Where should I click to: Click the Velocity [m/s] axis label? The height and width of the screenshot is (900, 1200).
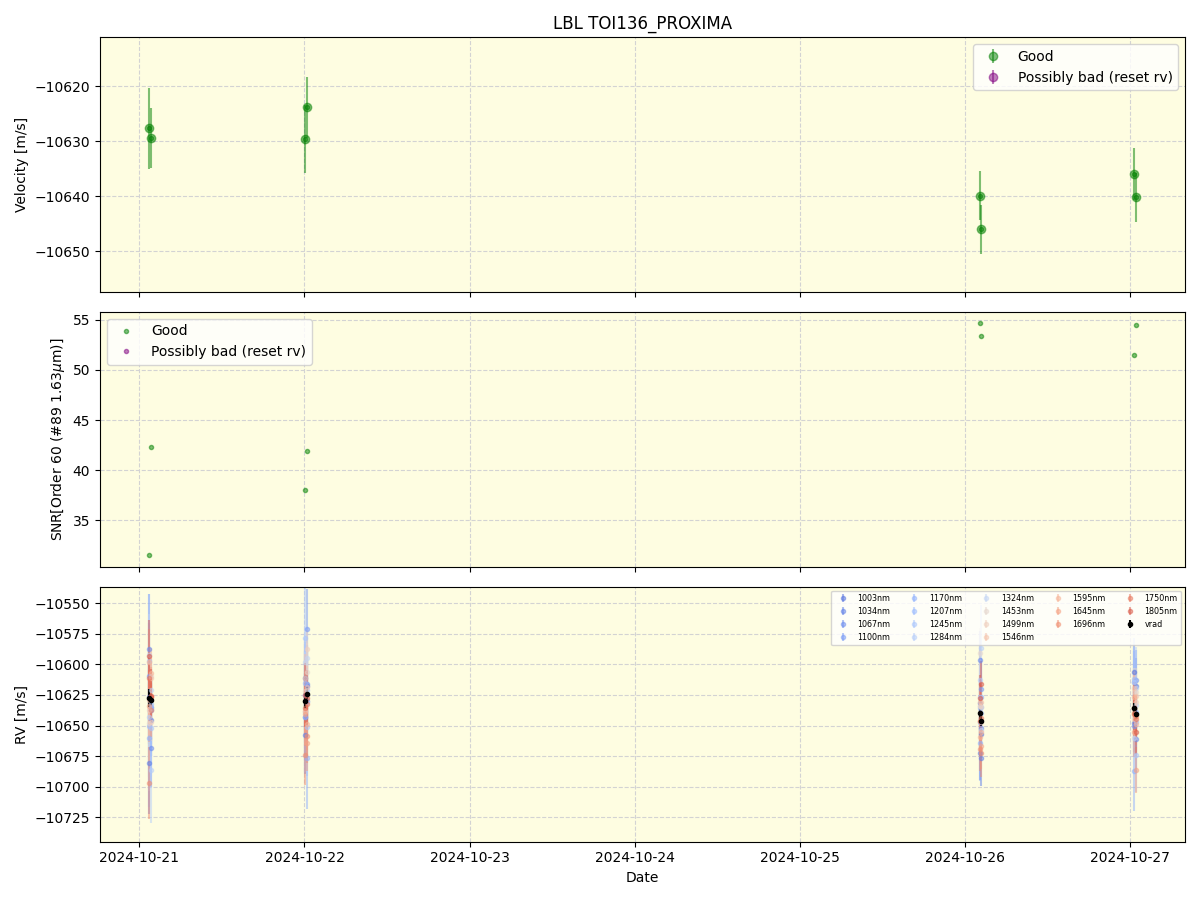click(x=21, y=165)
